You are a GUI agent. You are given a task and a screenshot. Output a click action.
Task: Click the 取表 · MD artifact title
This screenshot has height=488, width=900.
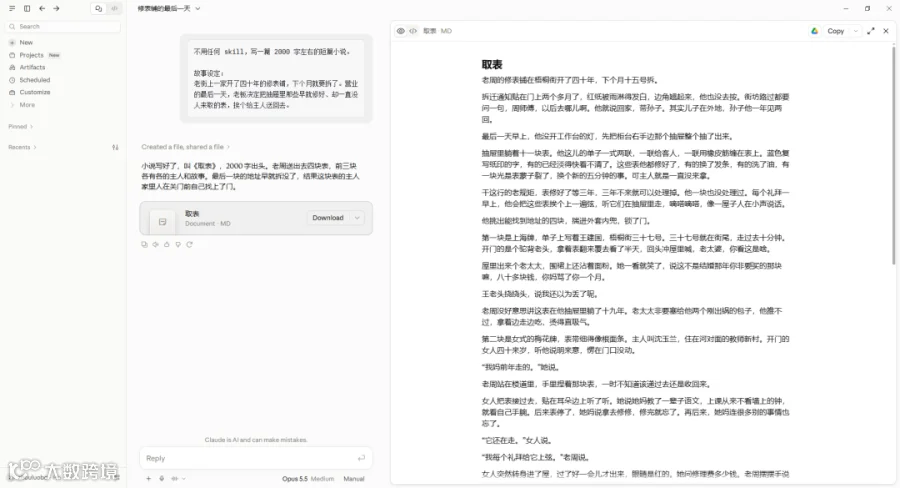(x=437, y=31)
